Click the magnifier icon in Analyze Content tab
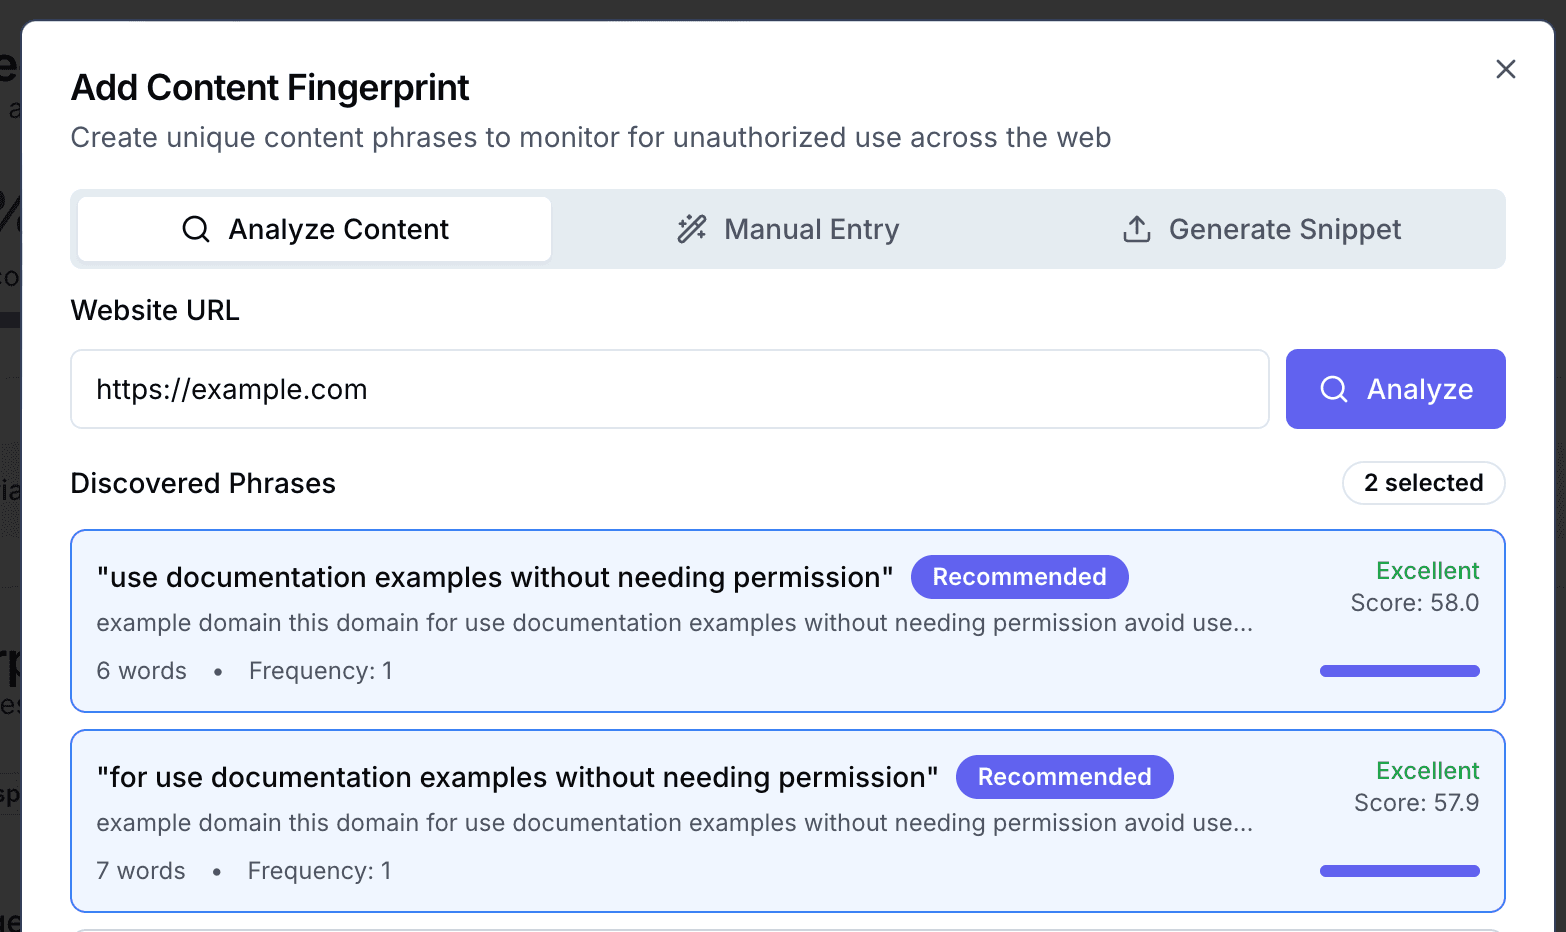The height and width of the screenshot is (932, 1566). [x=196, y=229]
